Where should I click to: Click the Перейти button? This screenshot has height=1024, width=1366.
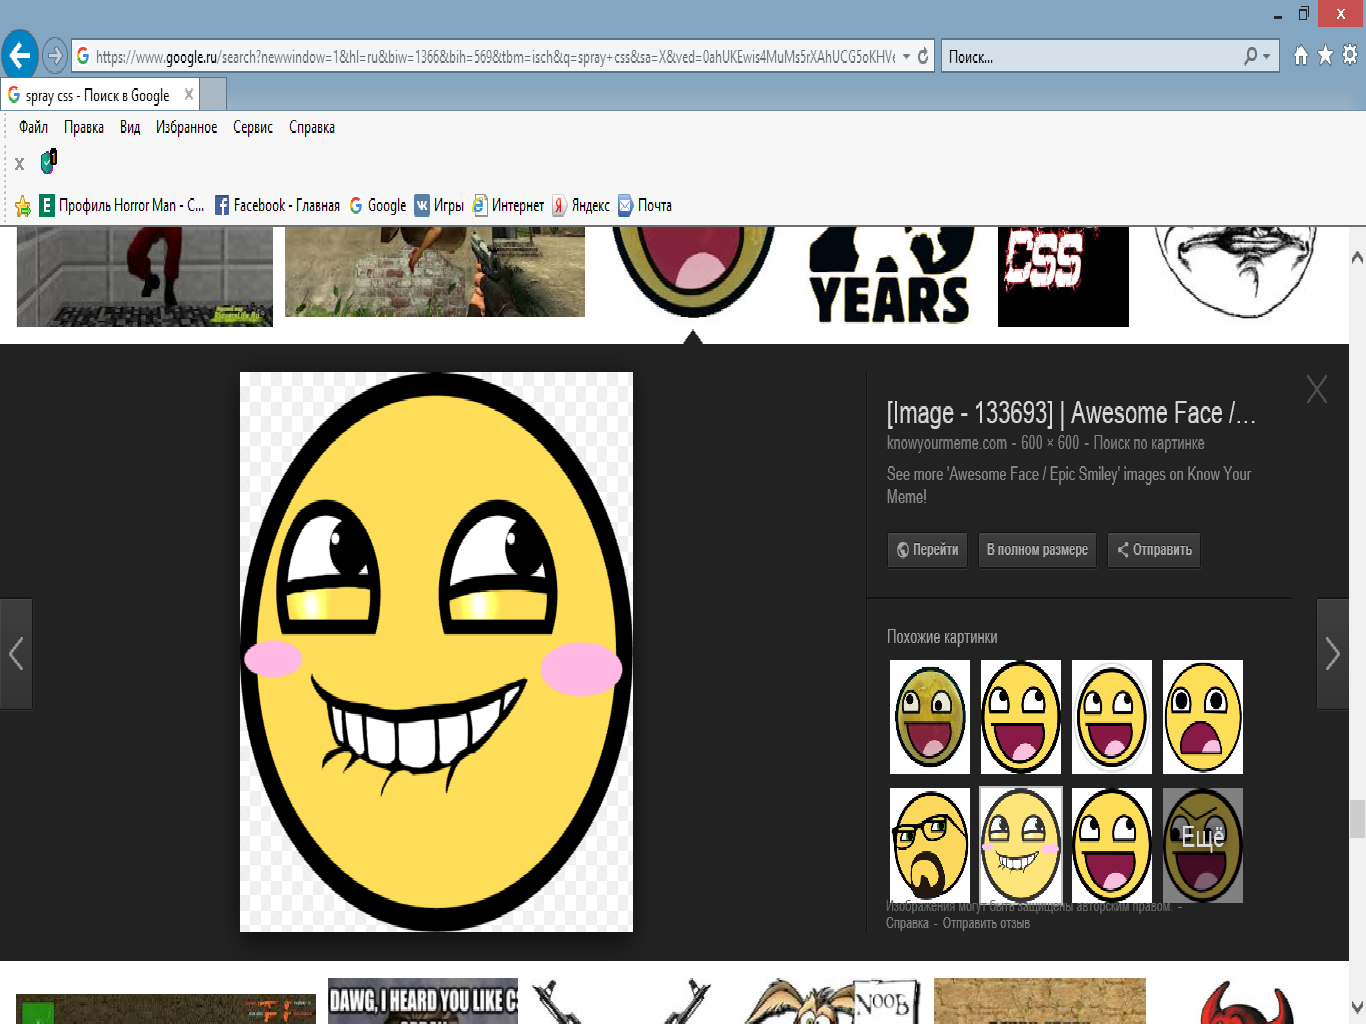click(927, 550)
